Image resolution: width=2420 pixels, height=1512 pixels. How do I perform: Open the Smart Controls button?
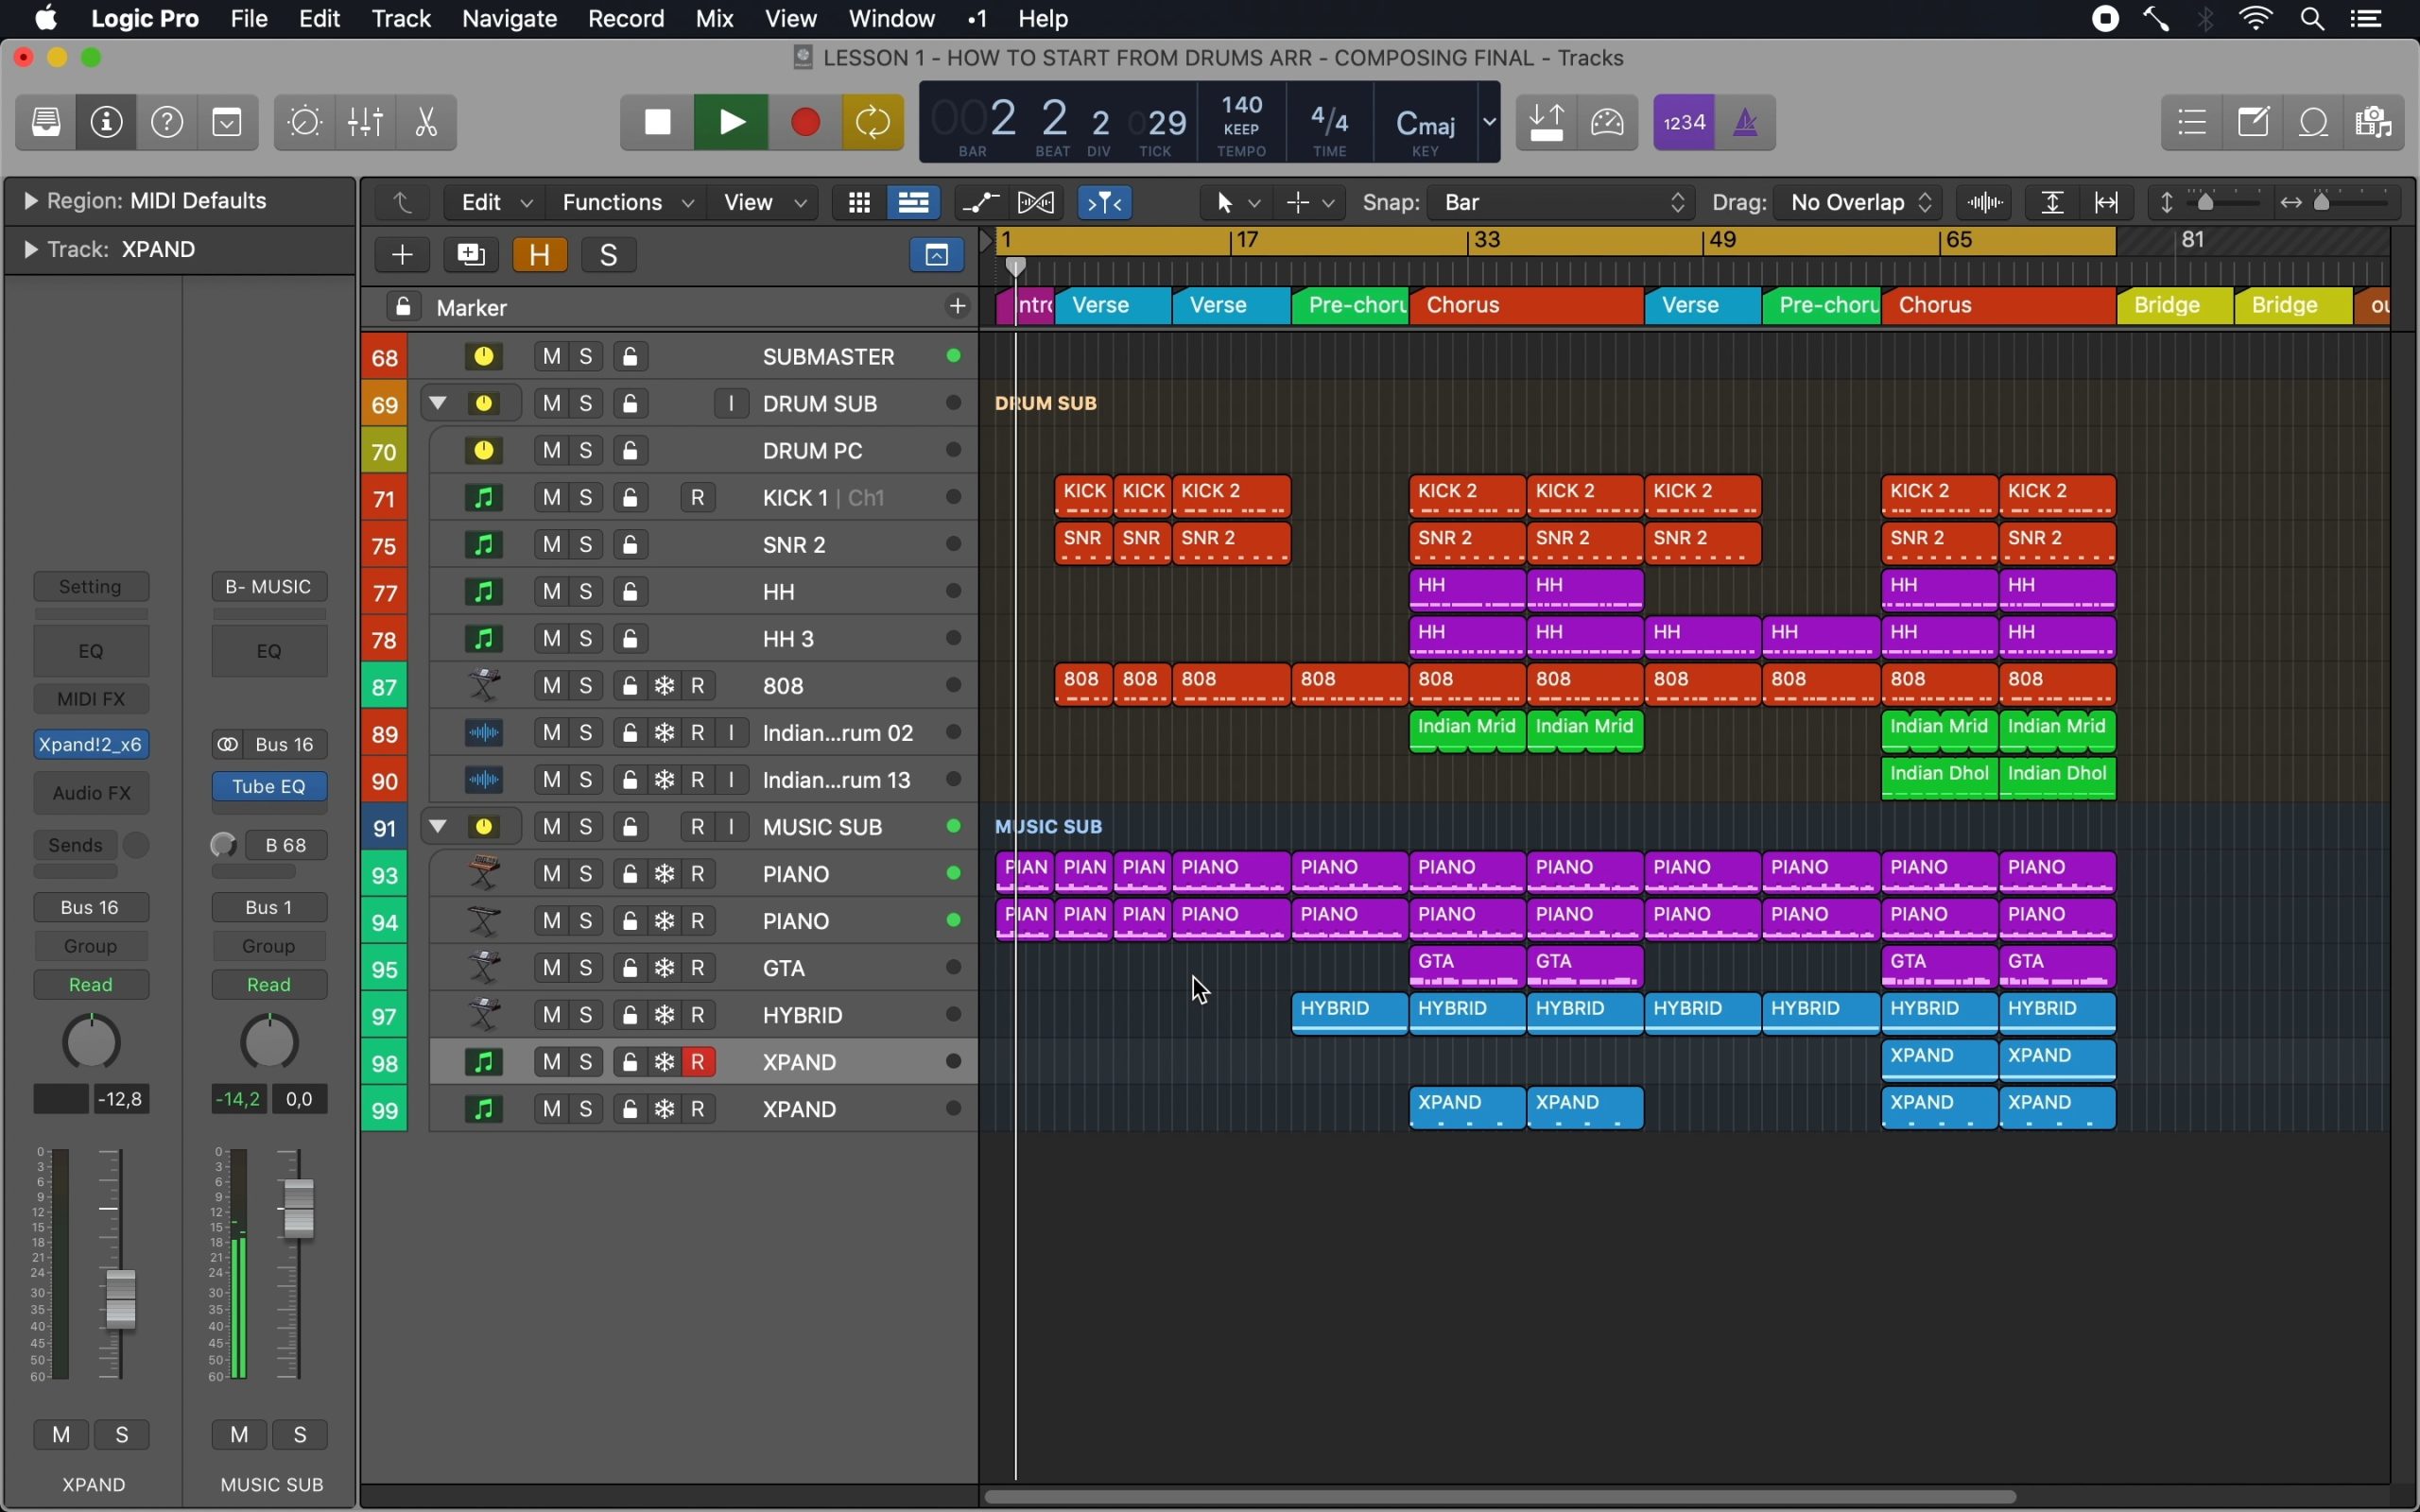(305, 123)
